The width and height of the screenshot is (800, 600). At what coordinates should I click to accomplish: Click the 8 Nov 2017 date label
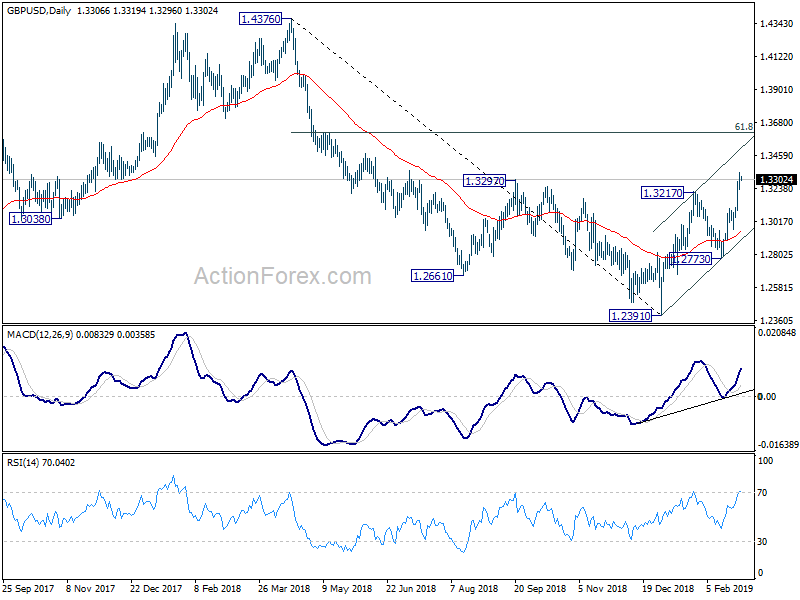pos(91,588)
